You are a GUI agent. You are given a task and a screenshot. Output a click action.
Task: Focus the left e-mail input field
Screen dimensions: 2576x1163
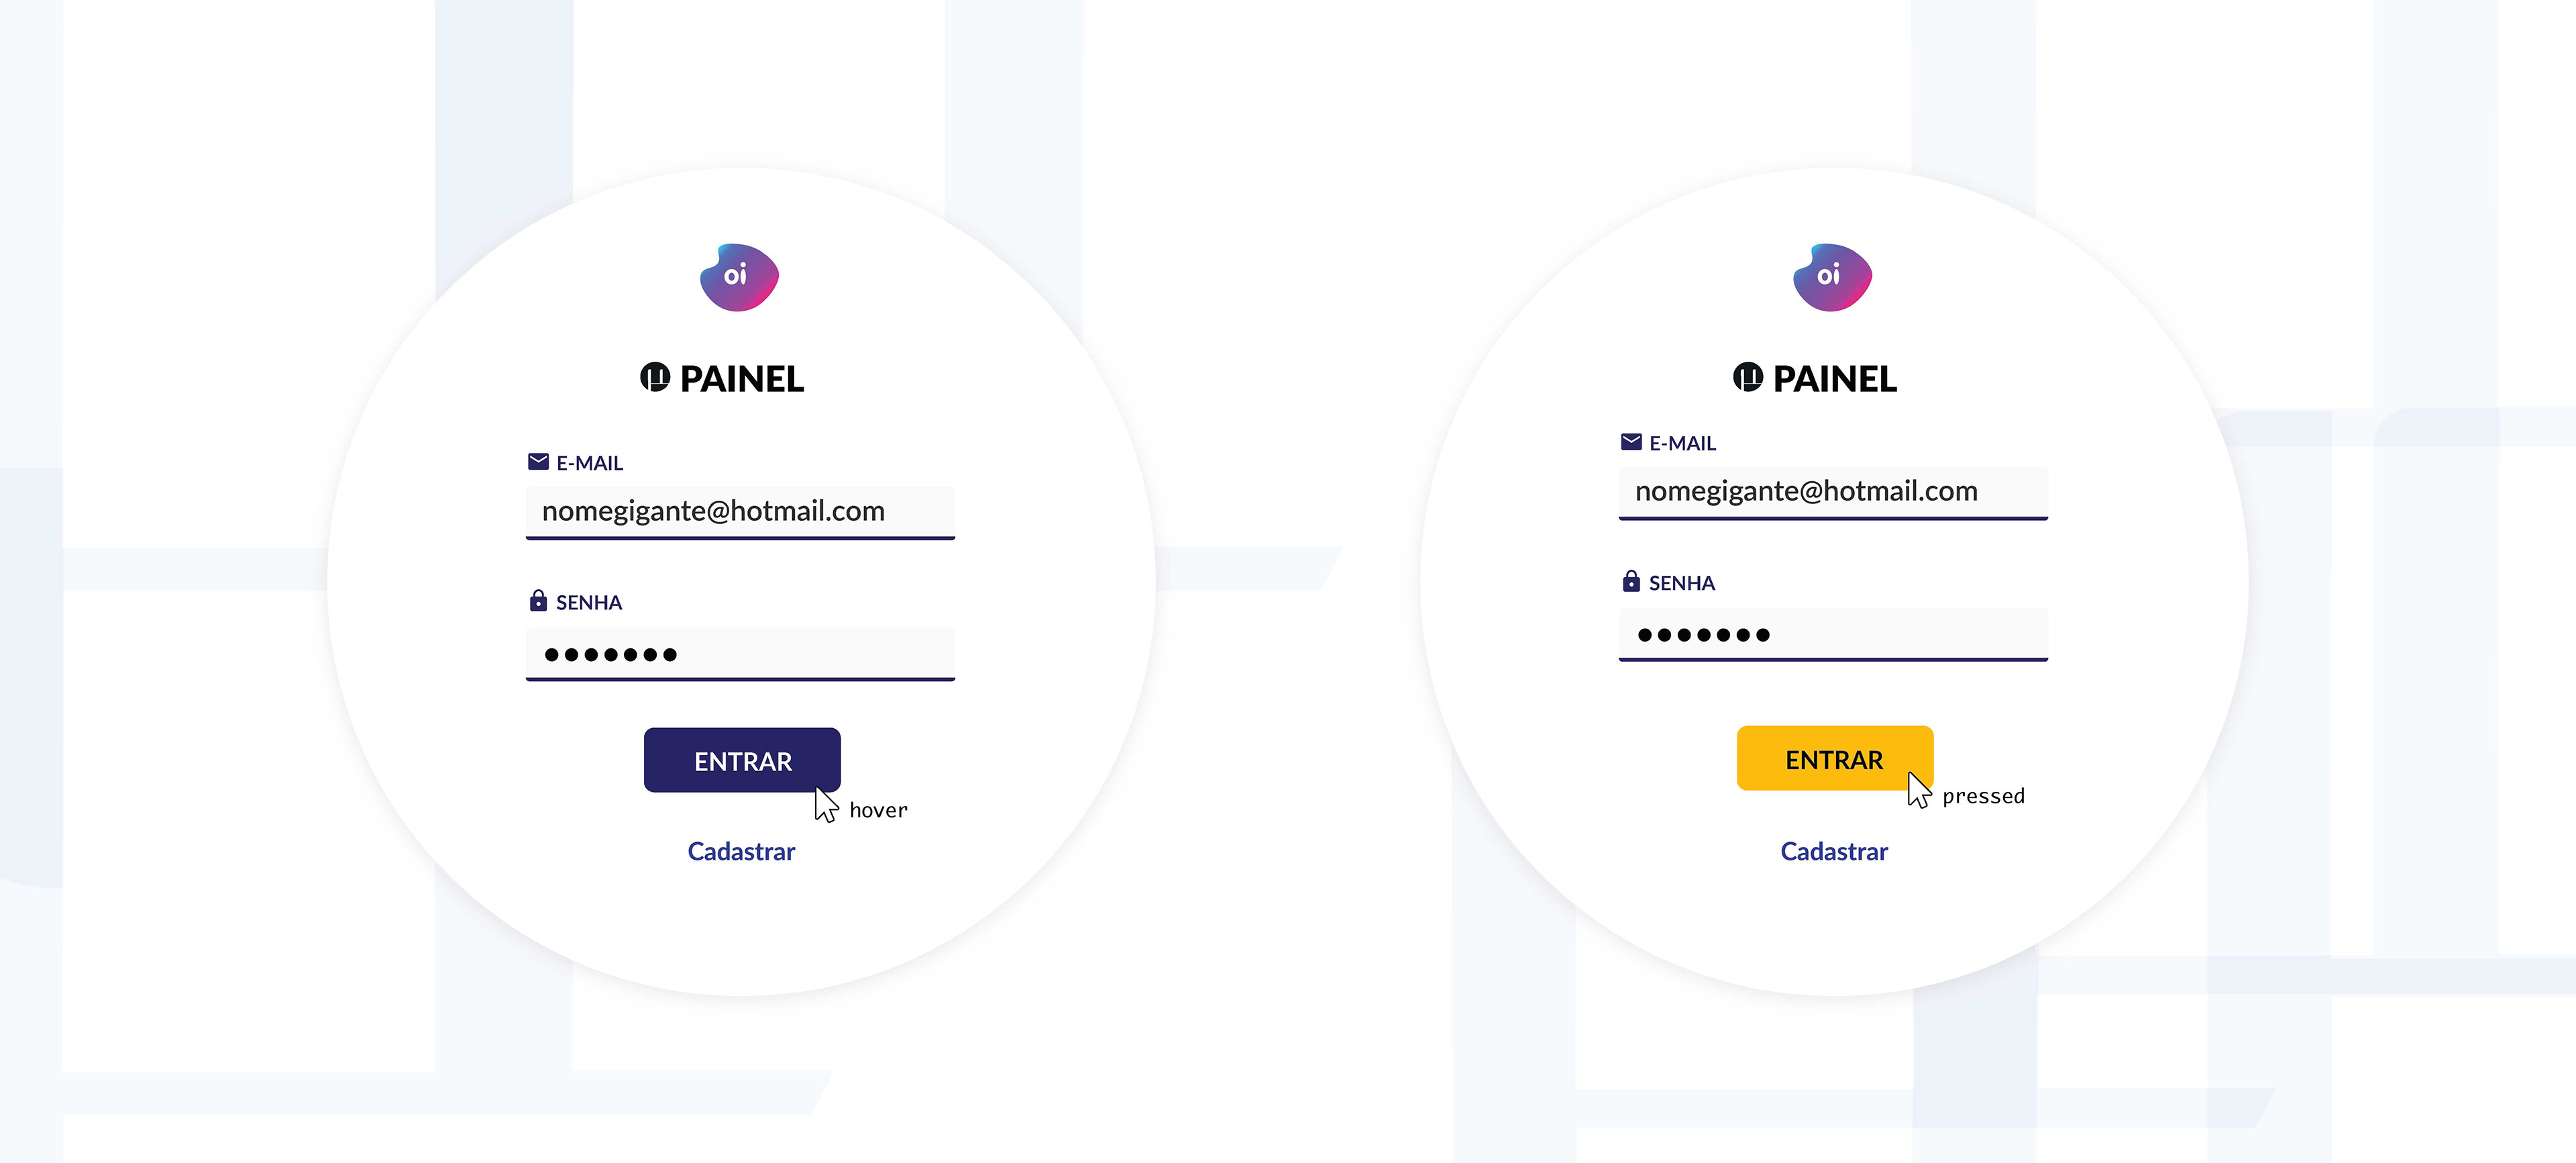(x=741, y=512)
